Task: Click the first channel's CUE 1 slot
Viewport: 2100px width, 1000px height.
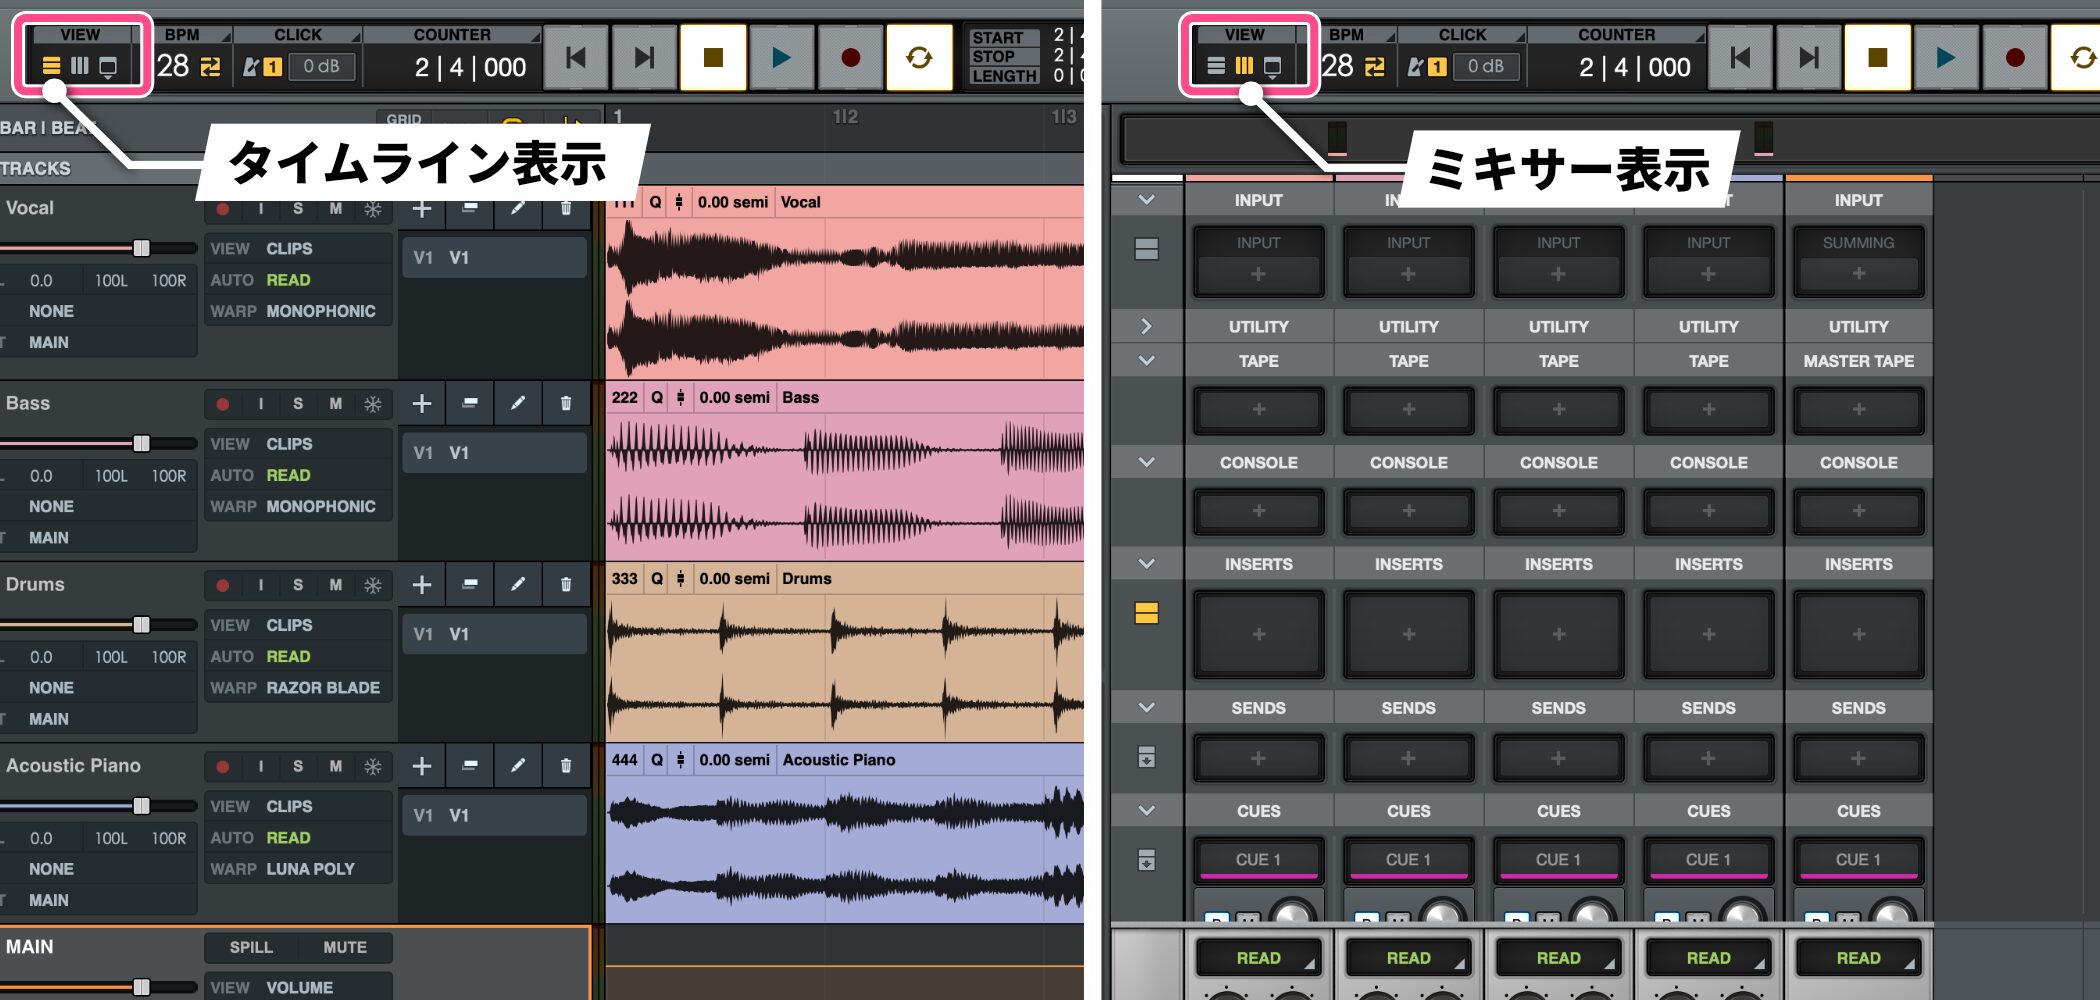Action: point(1258,860)
